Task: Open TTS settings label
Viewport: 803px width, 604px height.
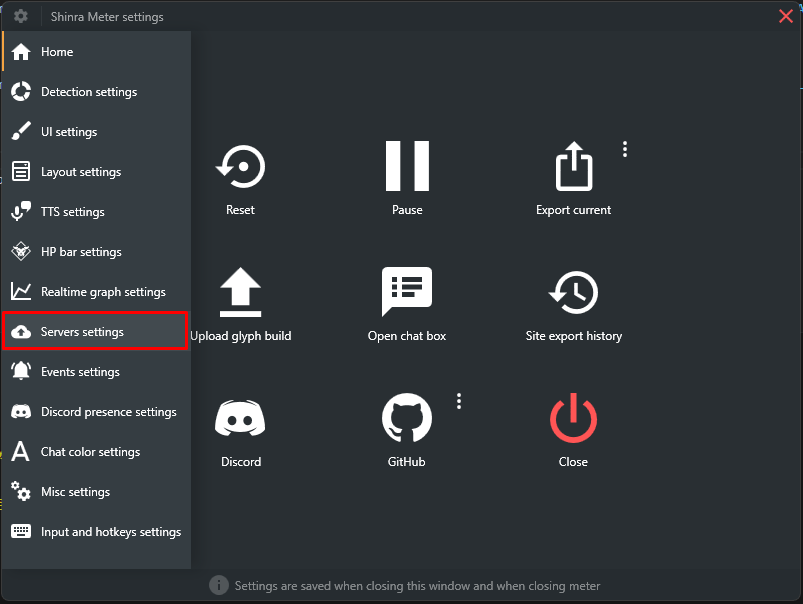Action: [73, 212]
